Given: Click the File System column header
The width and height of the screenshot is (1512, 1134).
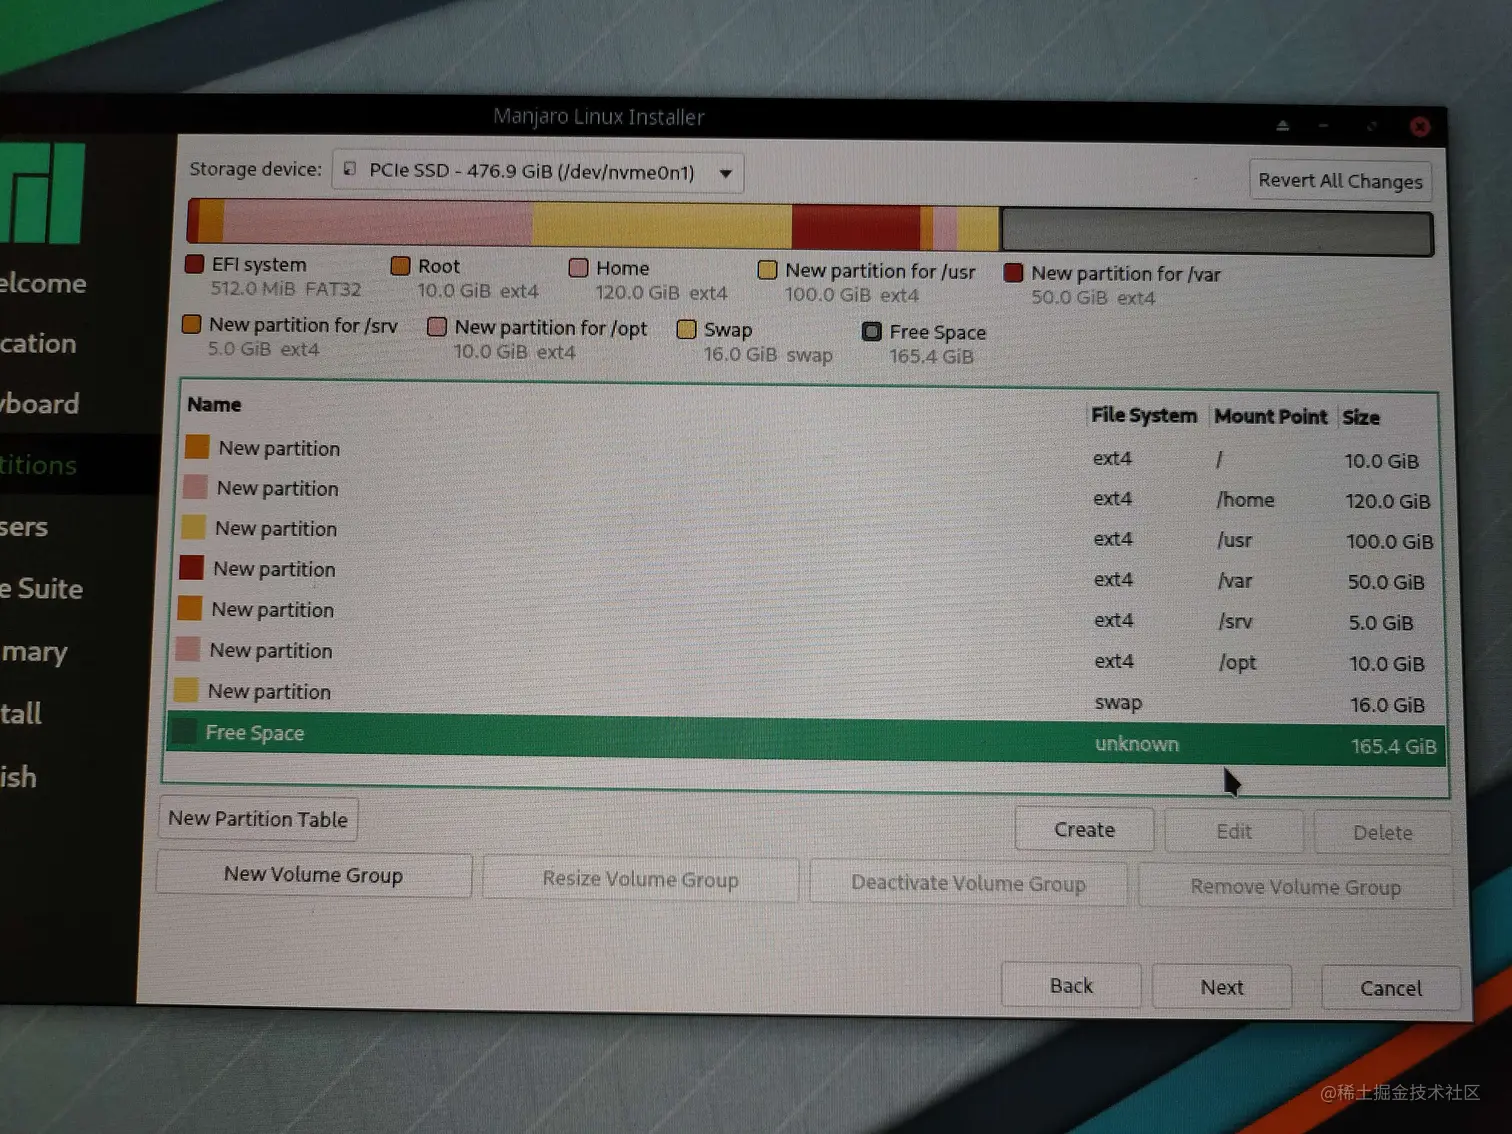Looking at the screenshot, I should point(1144,415).
